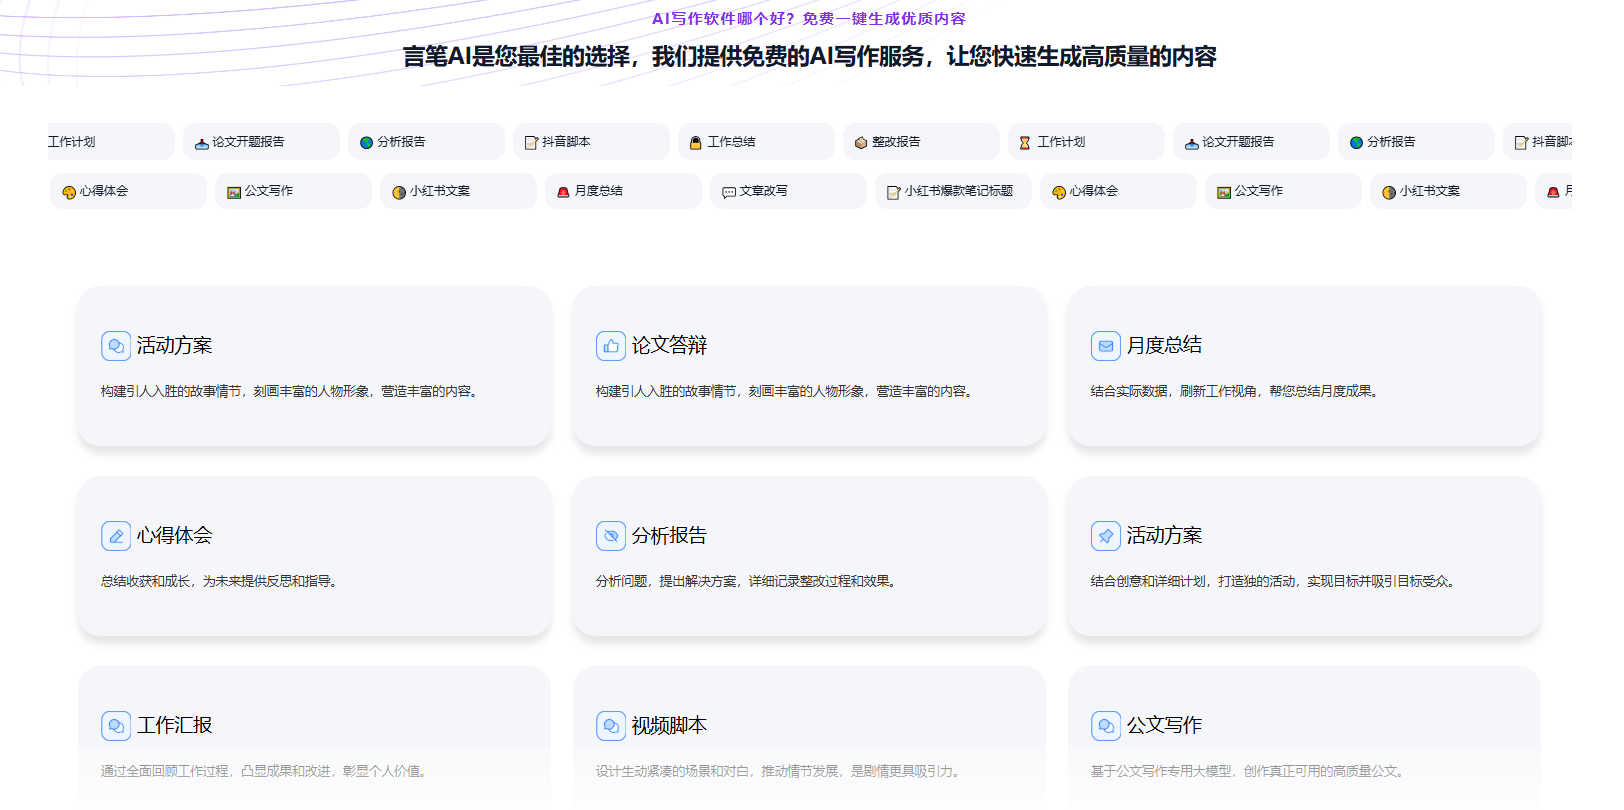Select the 文章改写 tag
The width and height of the screenshot is (1624, 810).
(x=787, y=191)
